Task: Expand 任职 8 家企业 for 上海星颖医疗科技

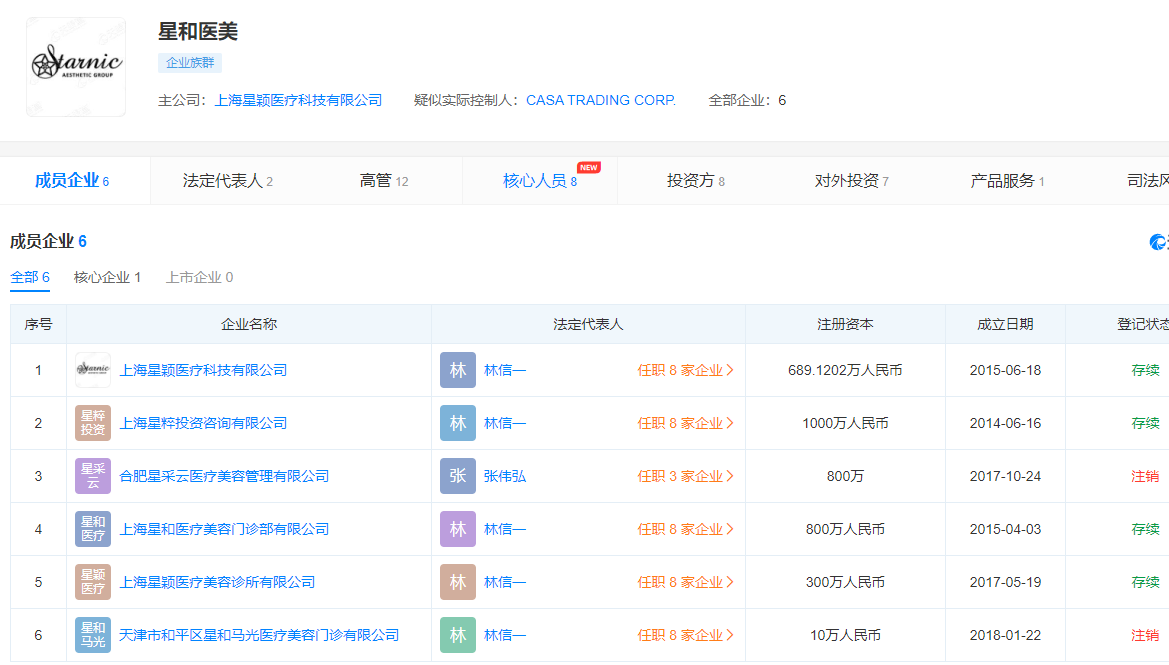Action: (685, 370)
